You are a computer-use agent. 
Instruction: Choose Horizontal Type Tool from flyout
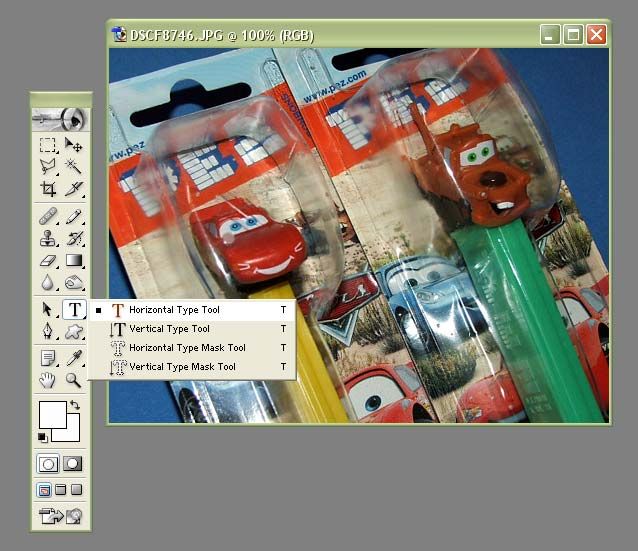click(192, 310)
